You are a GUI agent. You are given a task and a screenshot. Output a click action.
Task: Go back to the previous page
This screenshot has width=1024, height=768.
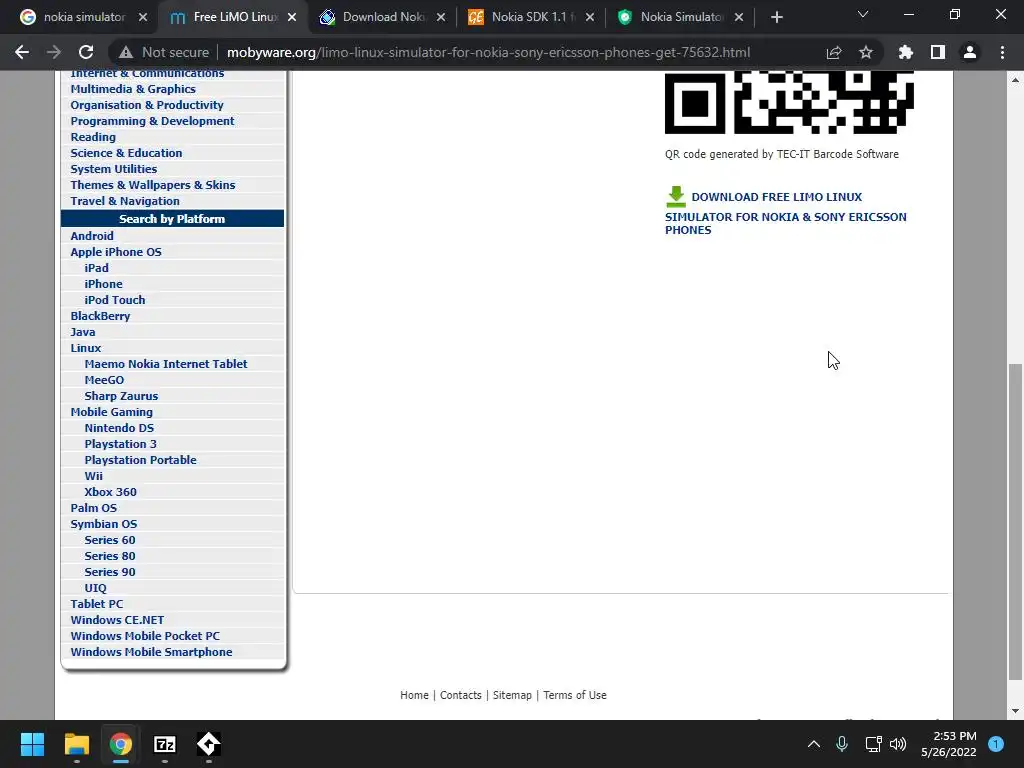pos(22,52)
